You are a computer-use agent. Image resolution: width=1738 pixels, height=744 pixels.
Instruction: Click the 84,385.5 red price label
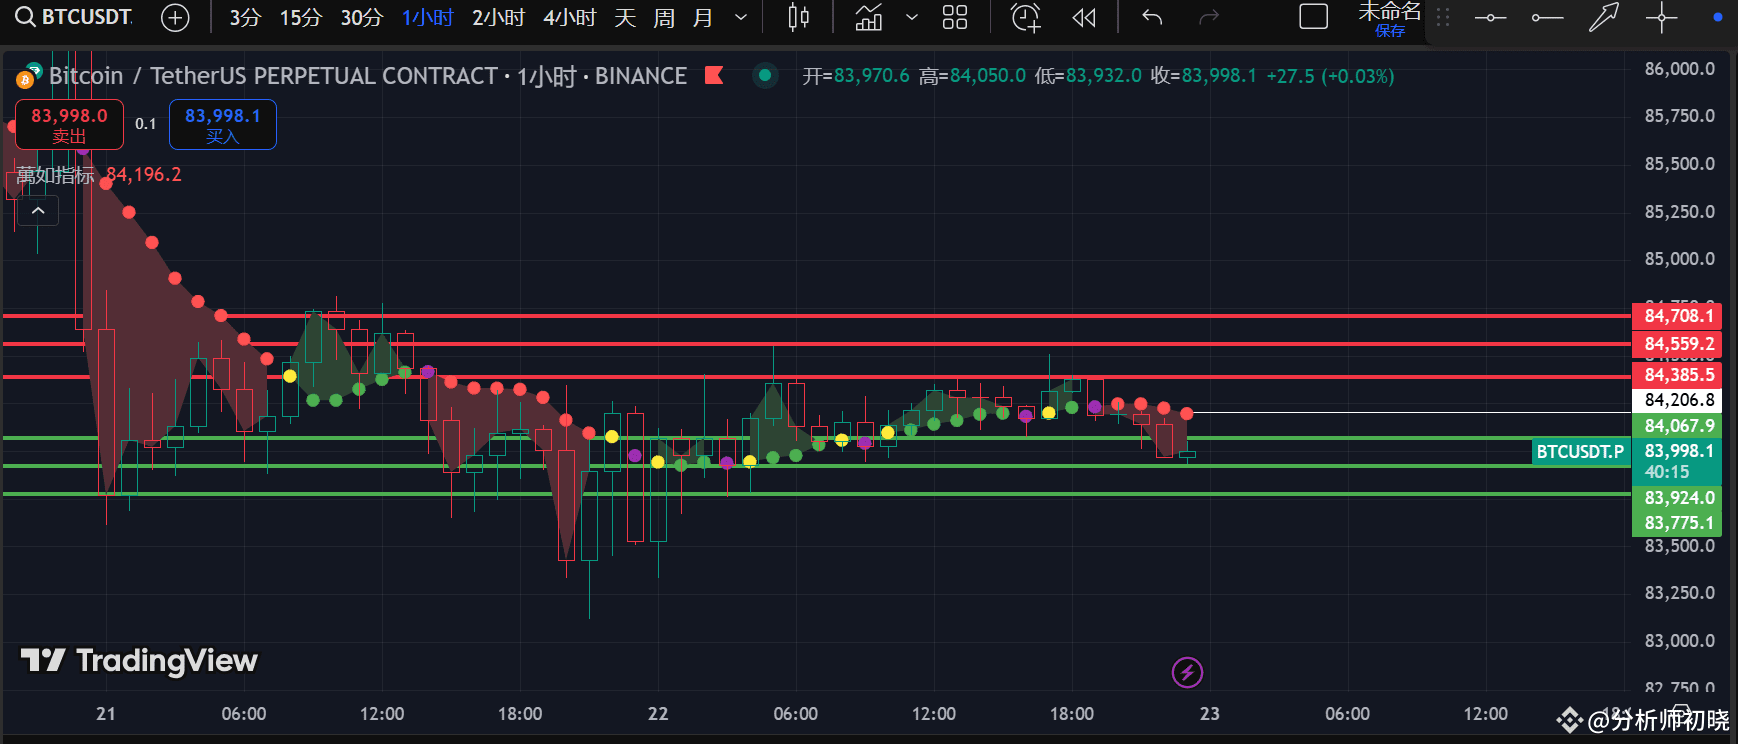(1677, 375)
